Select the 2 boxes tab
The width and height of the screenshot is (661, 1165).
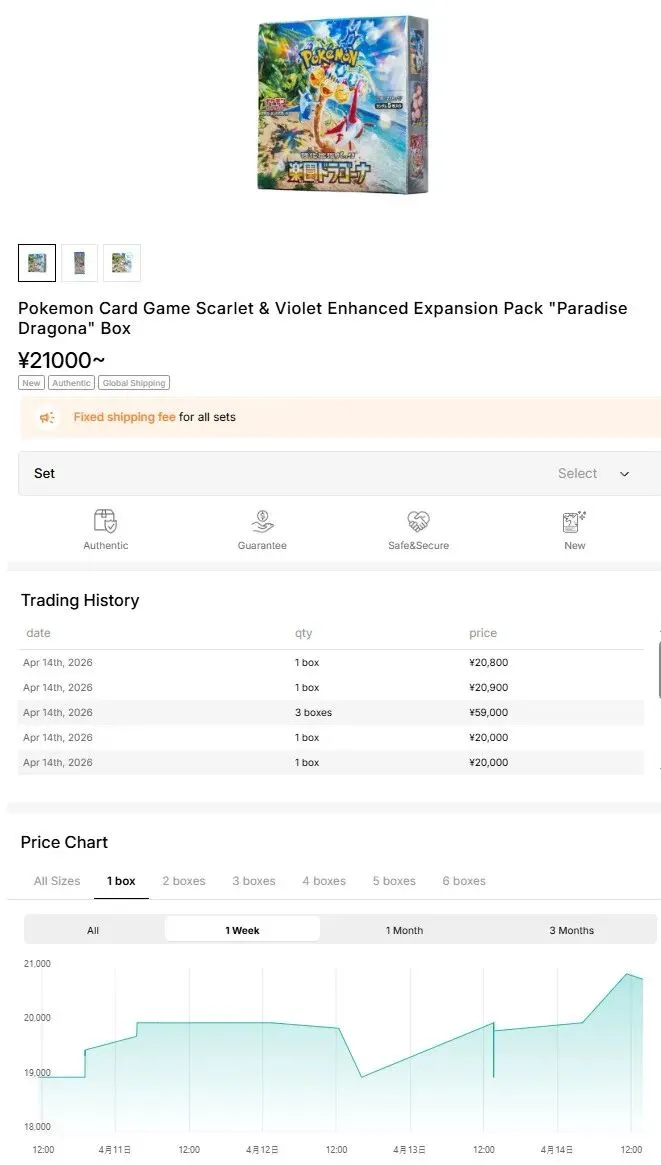[184, 881]
